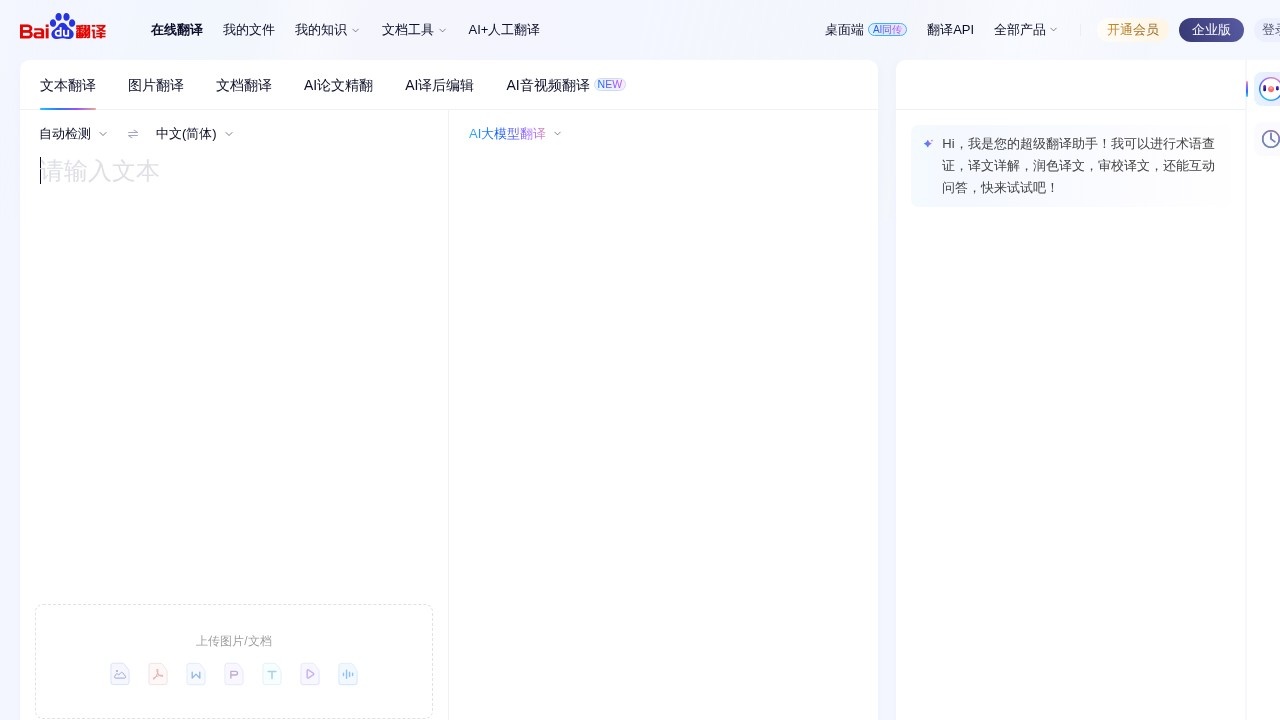Screen dimensions: 1280x720
Task: Click the AI assistant avatar icon
Action: 1270,89
